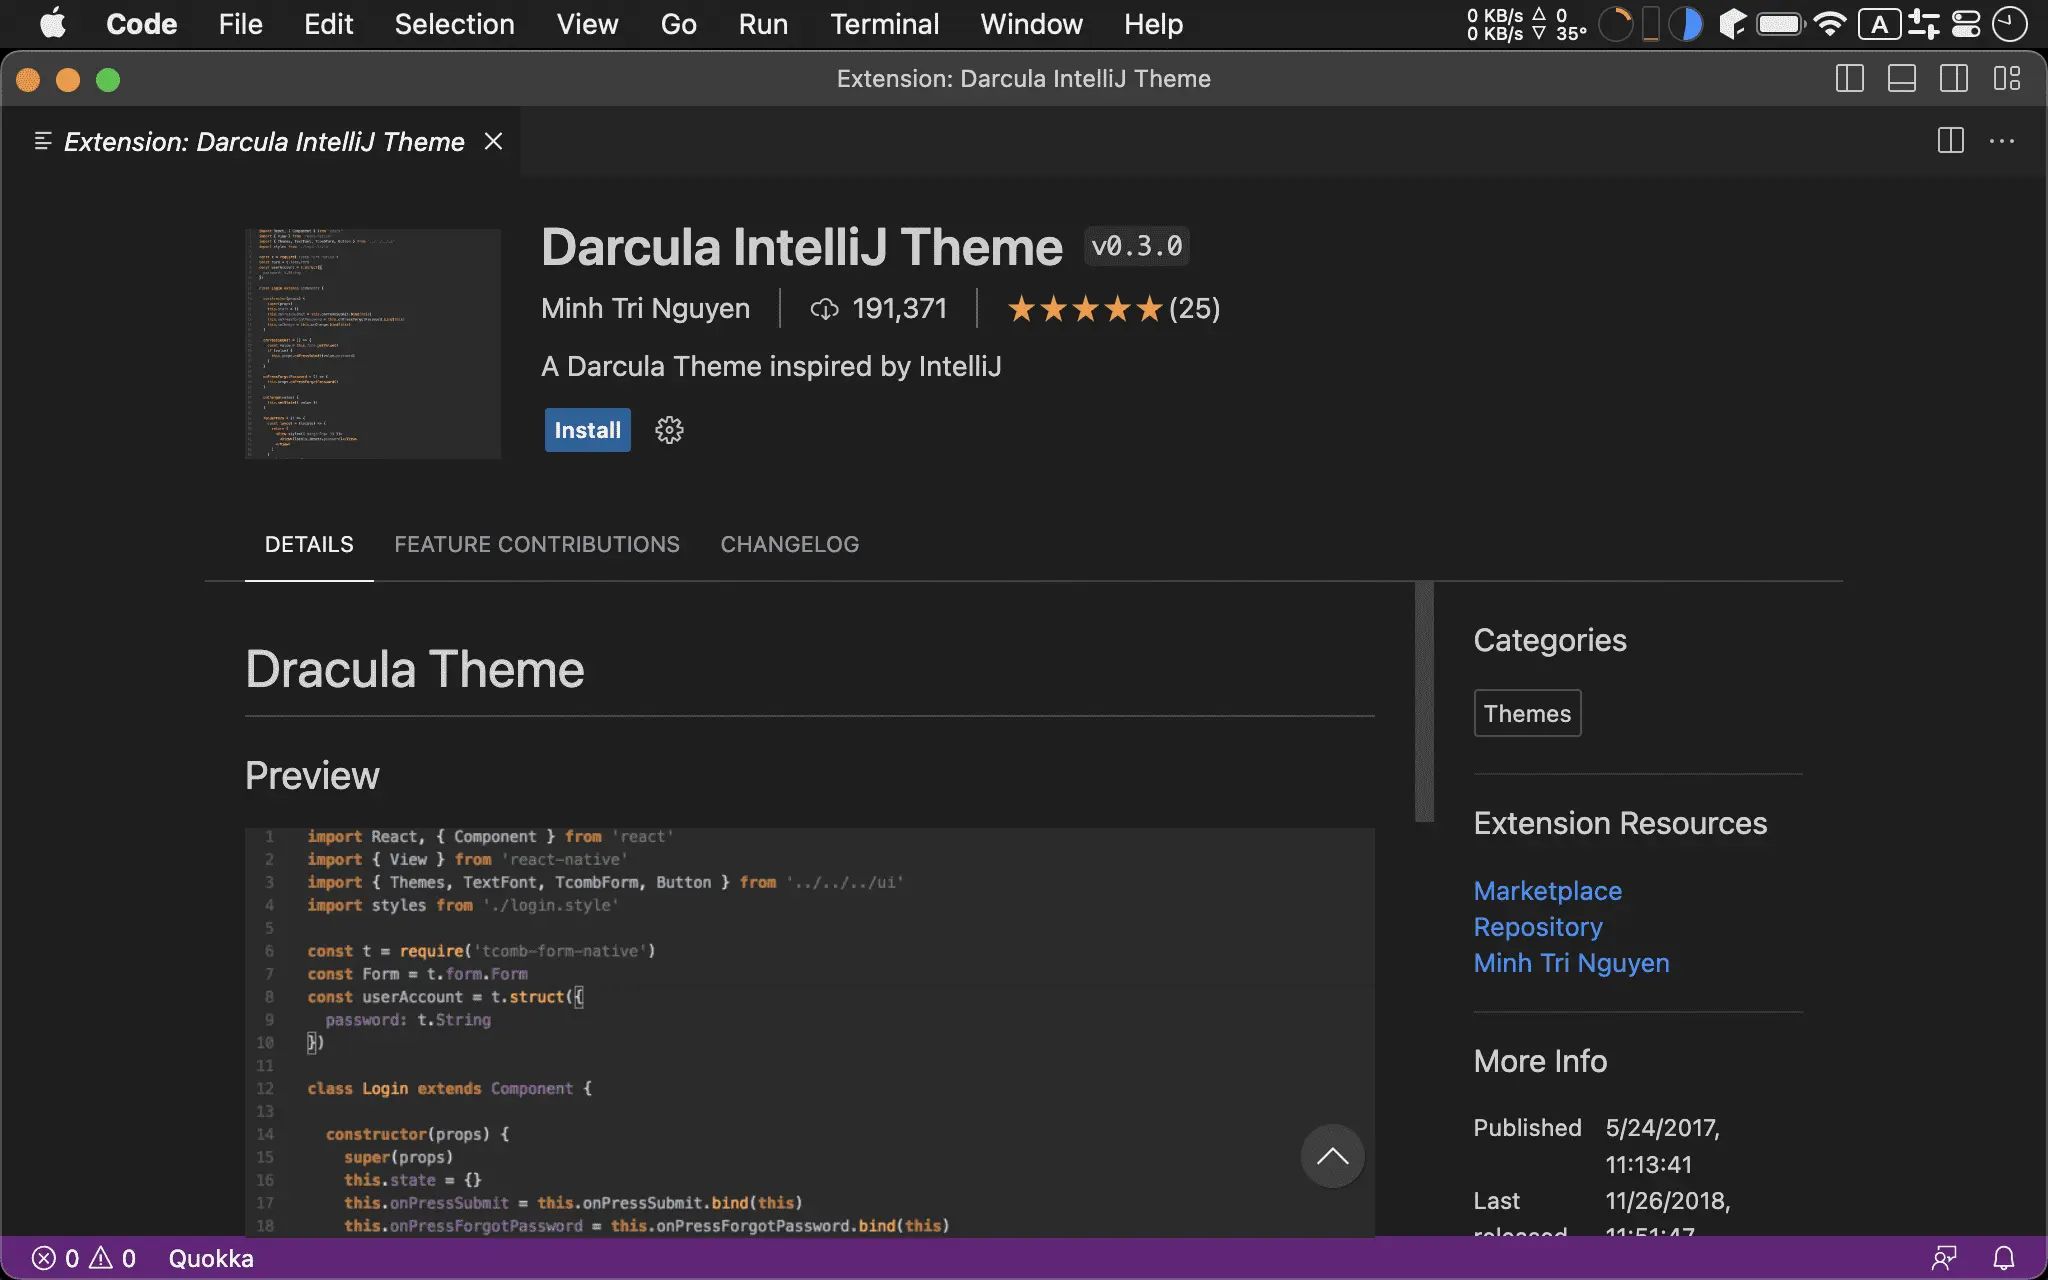Viewport: 2048px width, 1280px height.
Task: Toggle the sidebar panel icon
Action: 1850,80
